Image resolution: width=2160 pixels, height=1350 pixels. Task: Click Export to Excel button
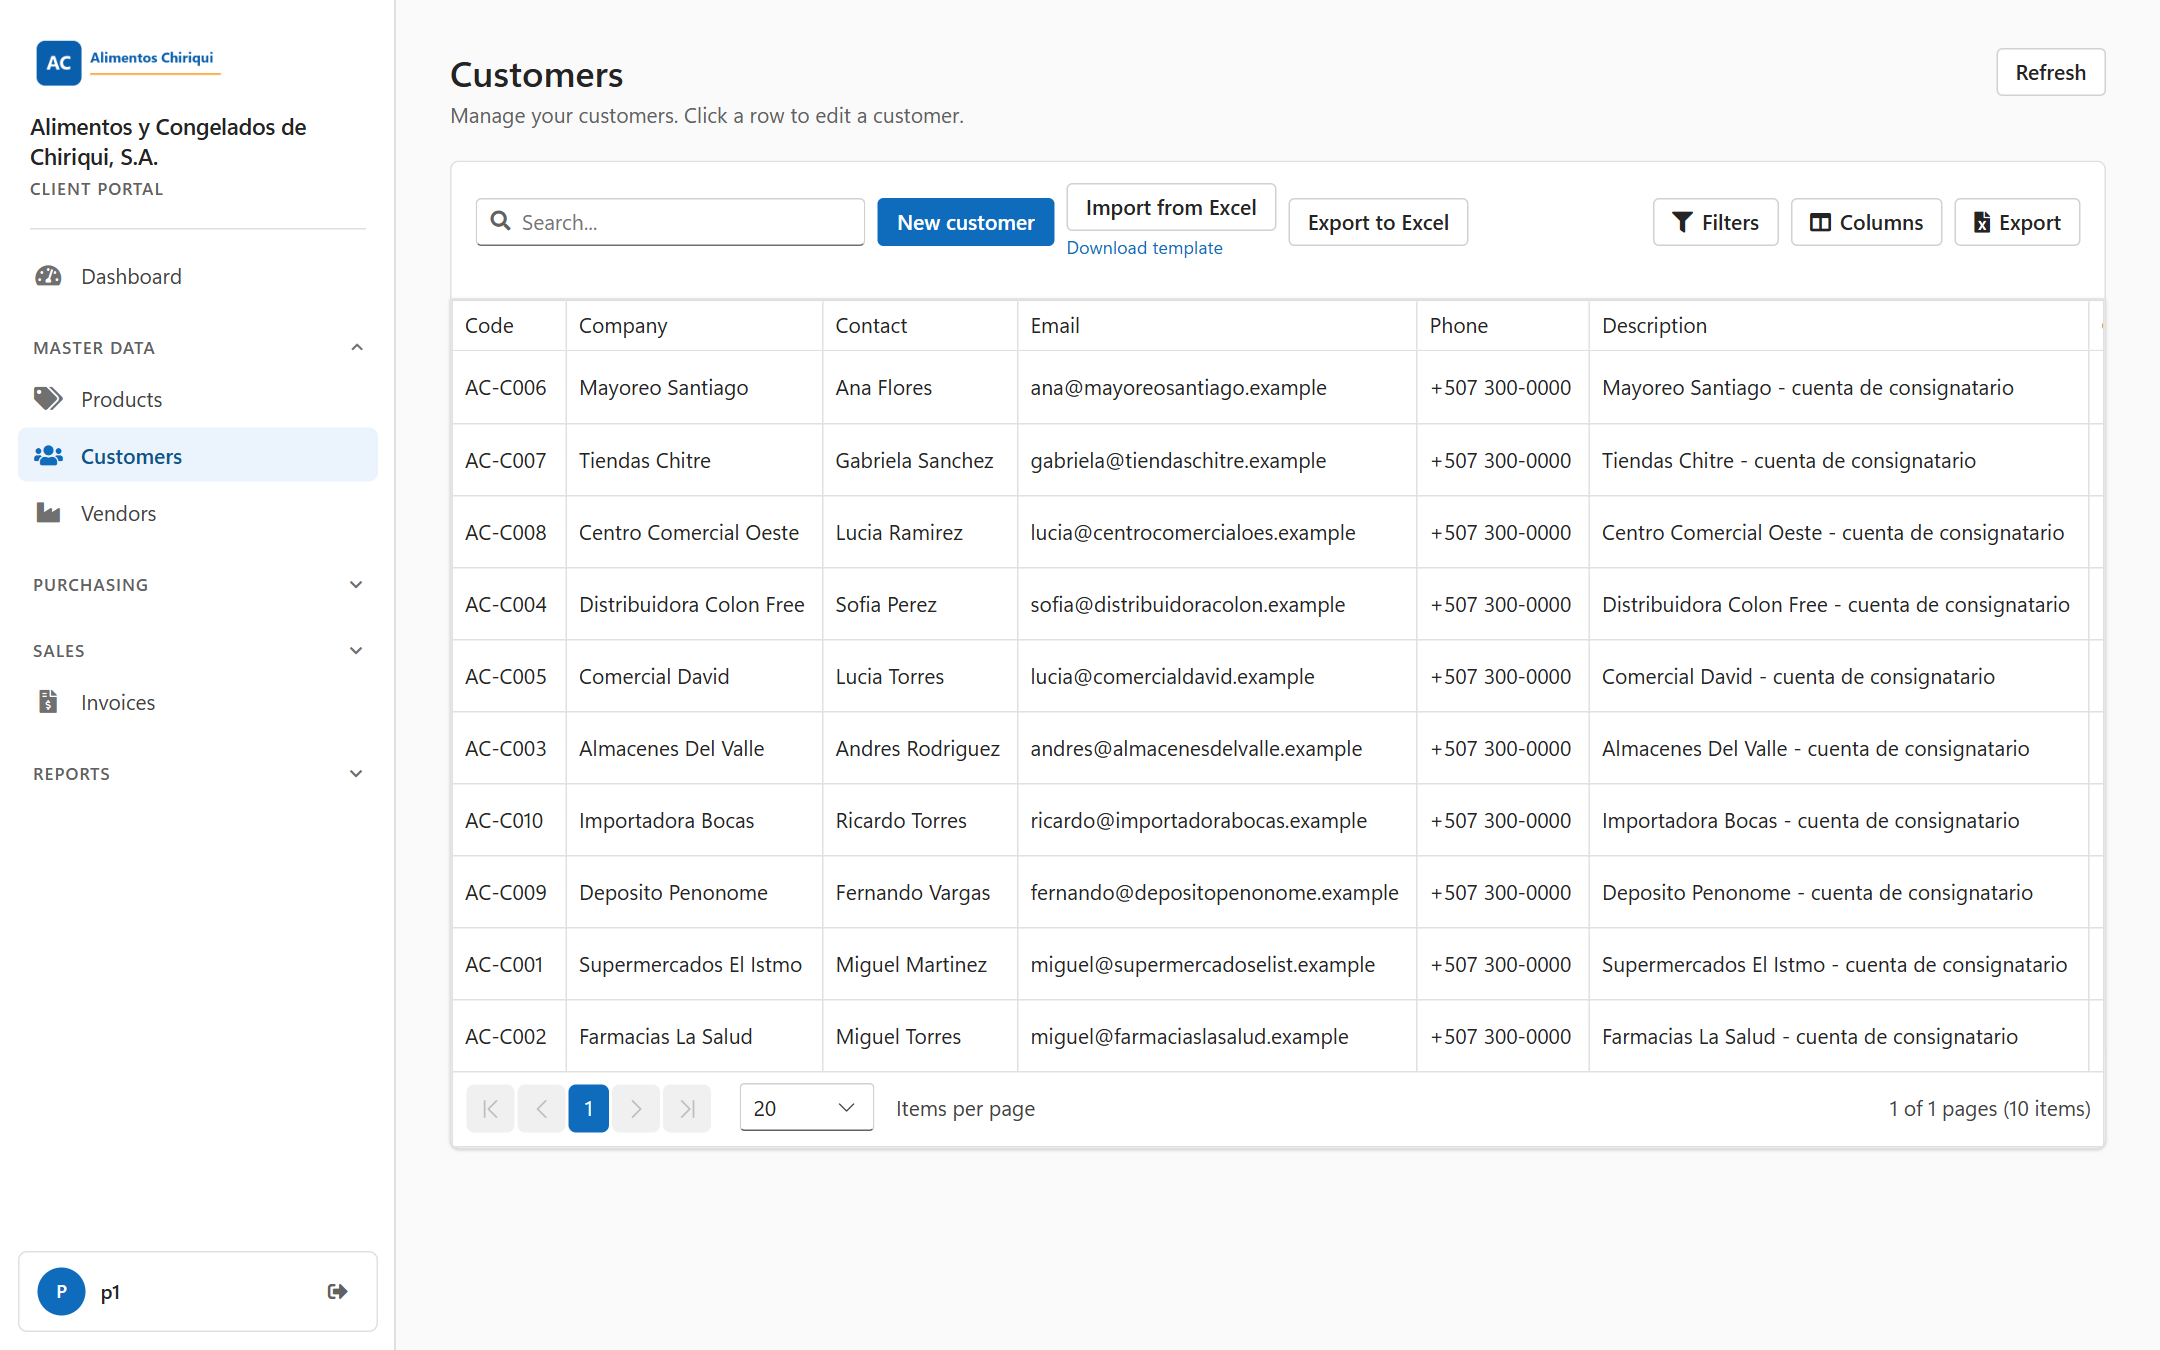pyautogui.click(x=1378, y=222)
